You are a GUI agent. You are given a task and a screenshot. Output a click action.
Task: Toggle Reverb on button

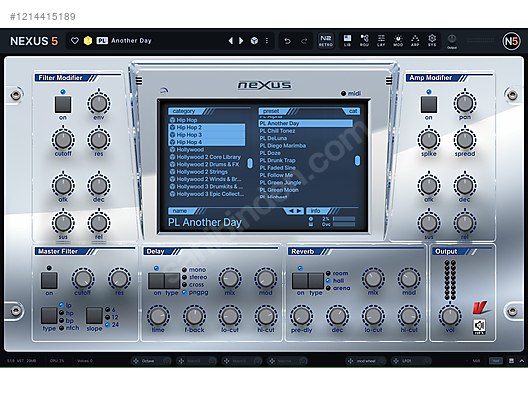click(300, 281)
